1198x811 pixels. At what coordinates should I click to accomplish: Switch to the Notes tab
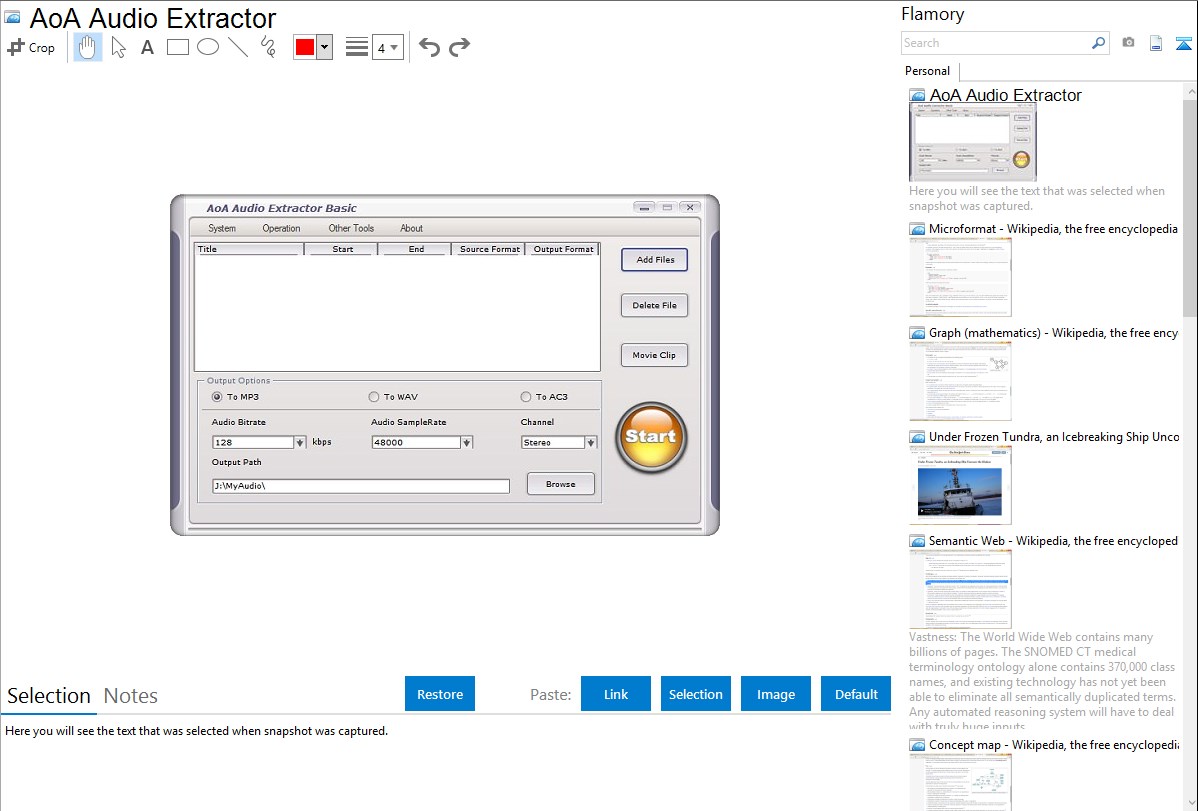[x=131, y=696]
